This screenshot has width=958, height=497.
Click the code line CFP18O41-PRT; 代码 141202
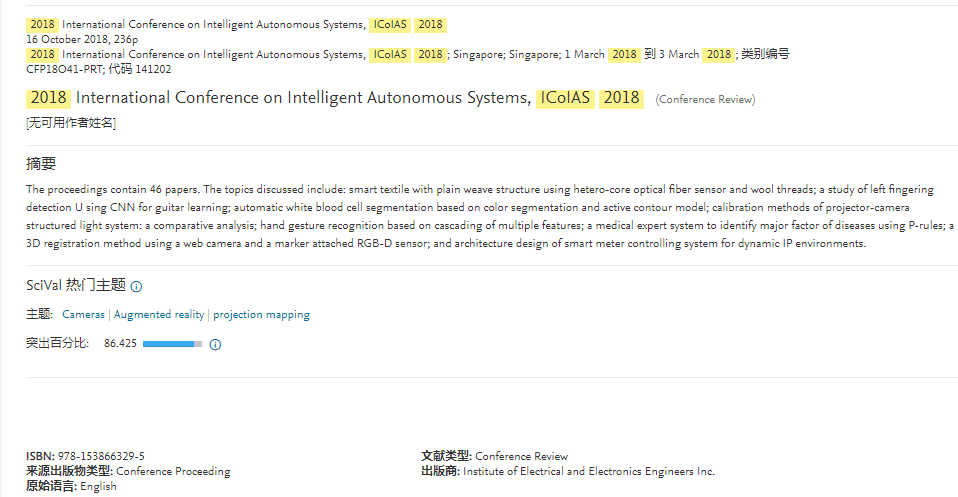(98, 69)
